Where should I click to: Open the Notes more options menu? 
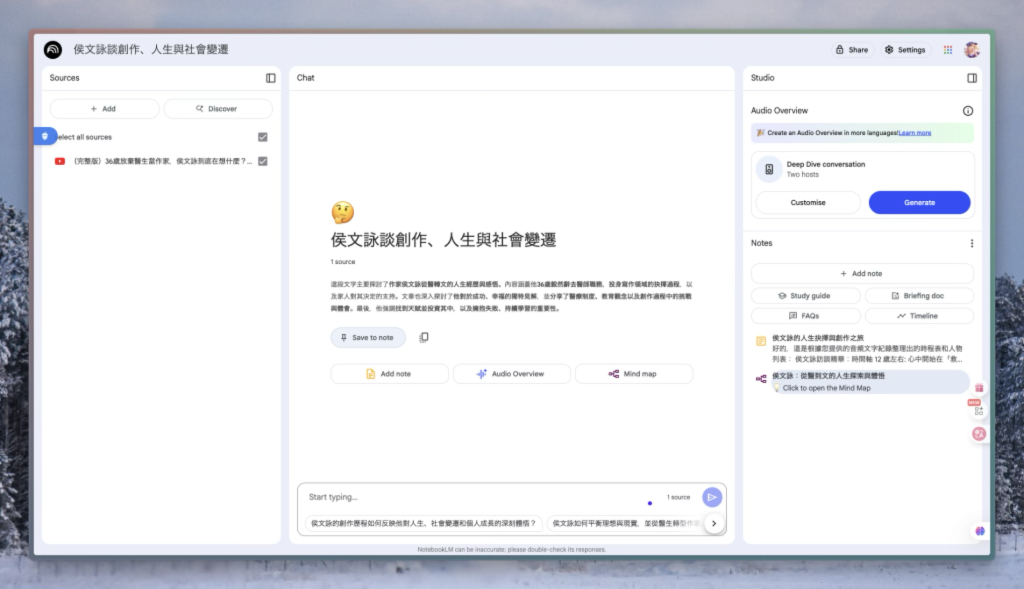tap(972, 243)
